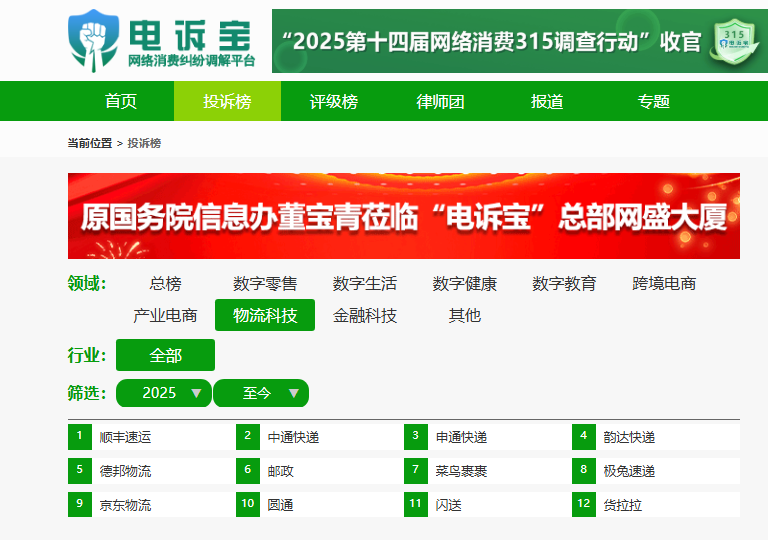Choose the 数字生活 domain filter
Viewport: 768px width, 540px height.
(365, 283)
